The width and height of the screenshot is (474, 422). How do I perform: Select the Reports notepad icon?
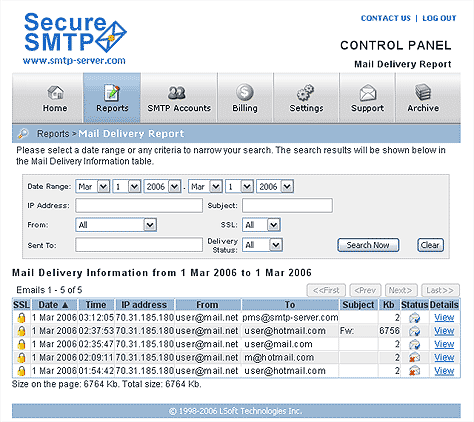[x=112, y=92]
